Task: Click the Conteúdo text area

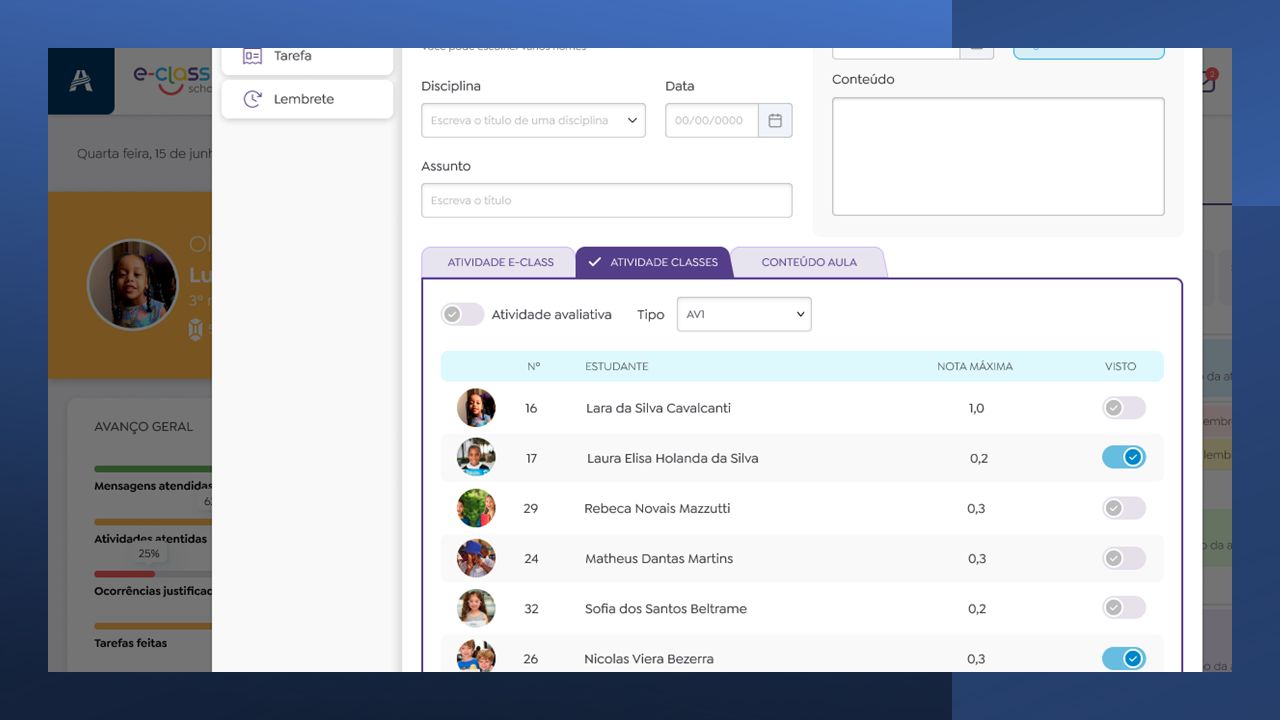Action: pos(998,156)
